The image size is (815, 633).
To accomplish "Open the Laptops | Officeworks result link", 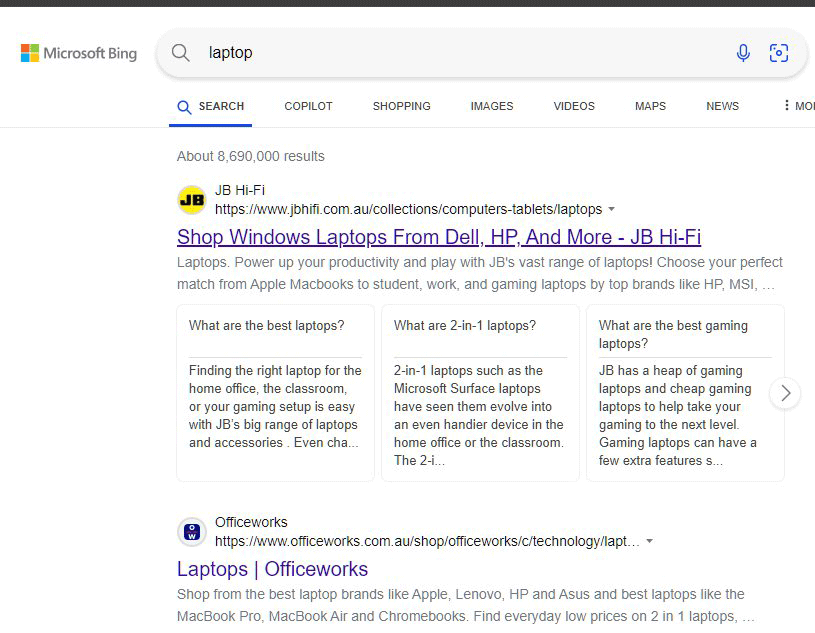I will (272, 569).
